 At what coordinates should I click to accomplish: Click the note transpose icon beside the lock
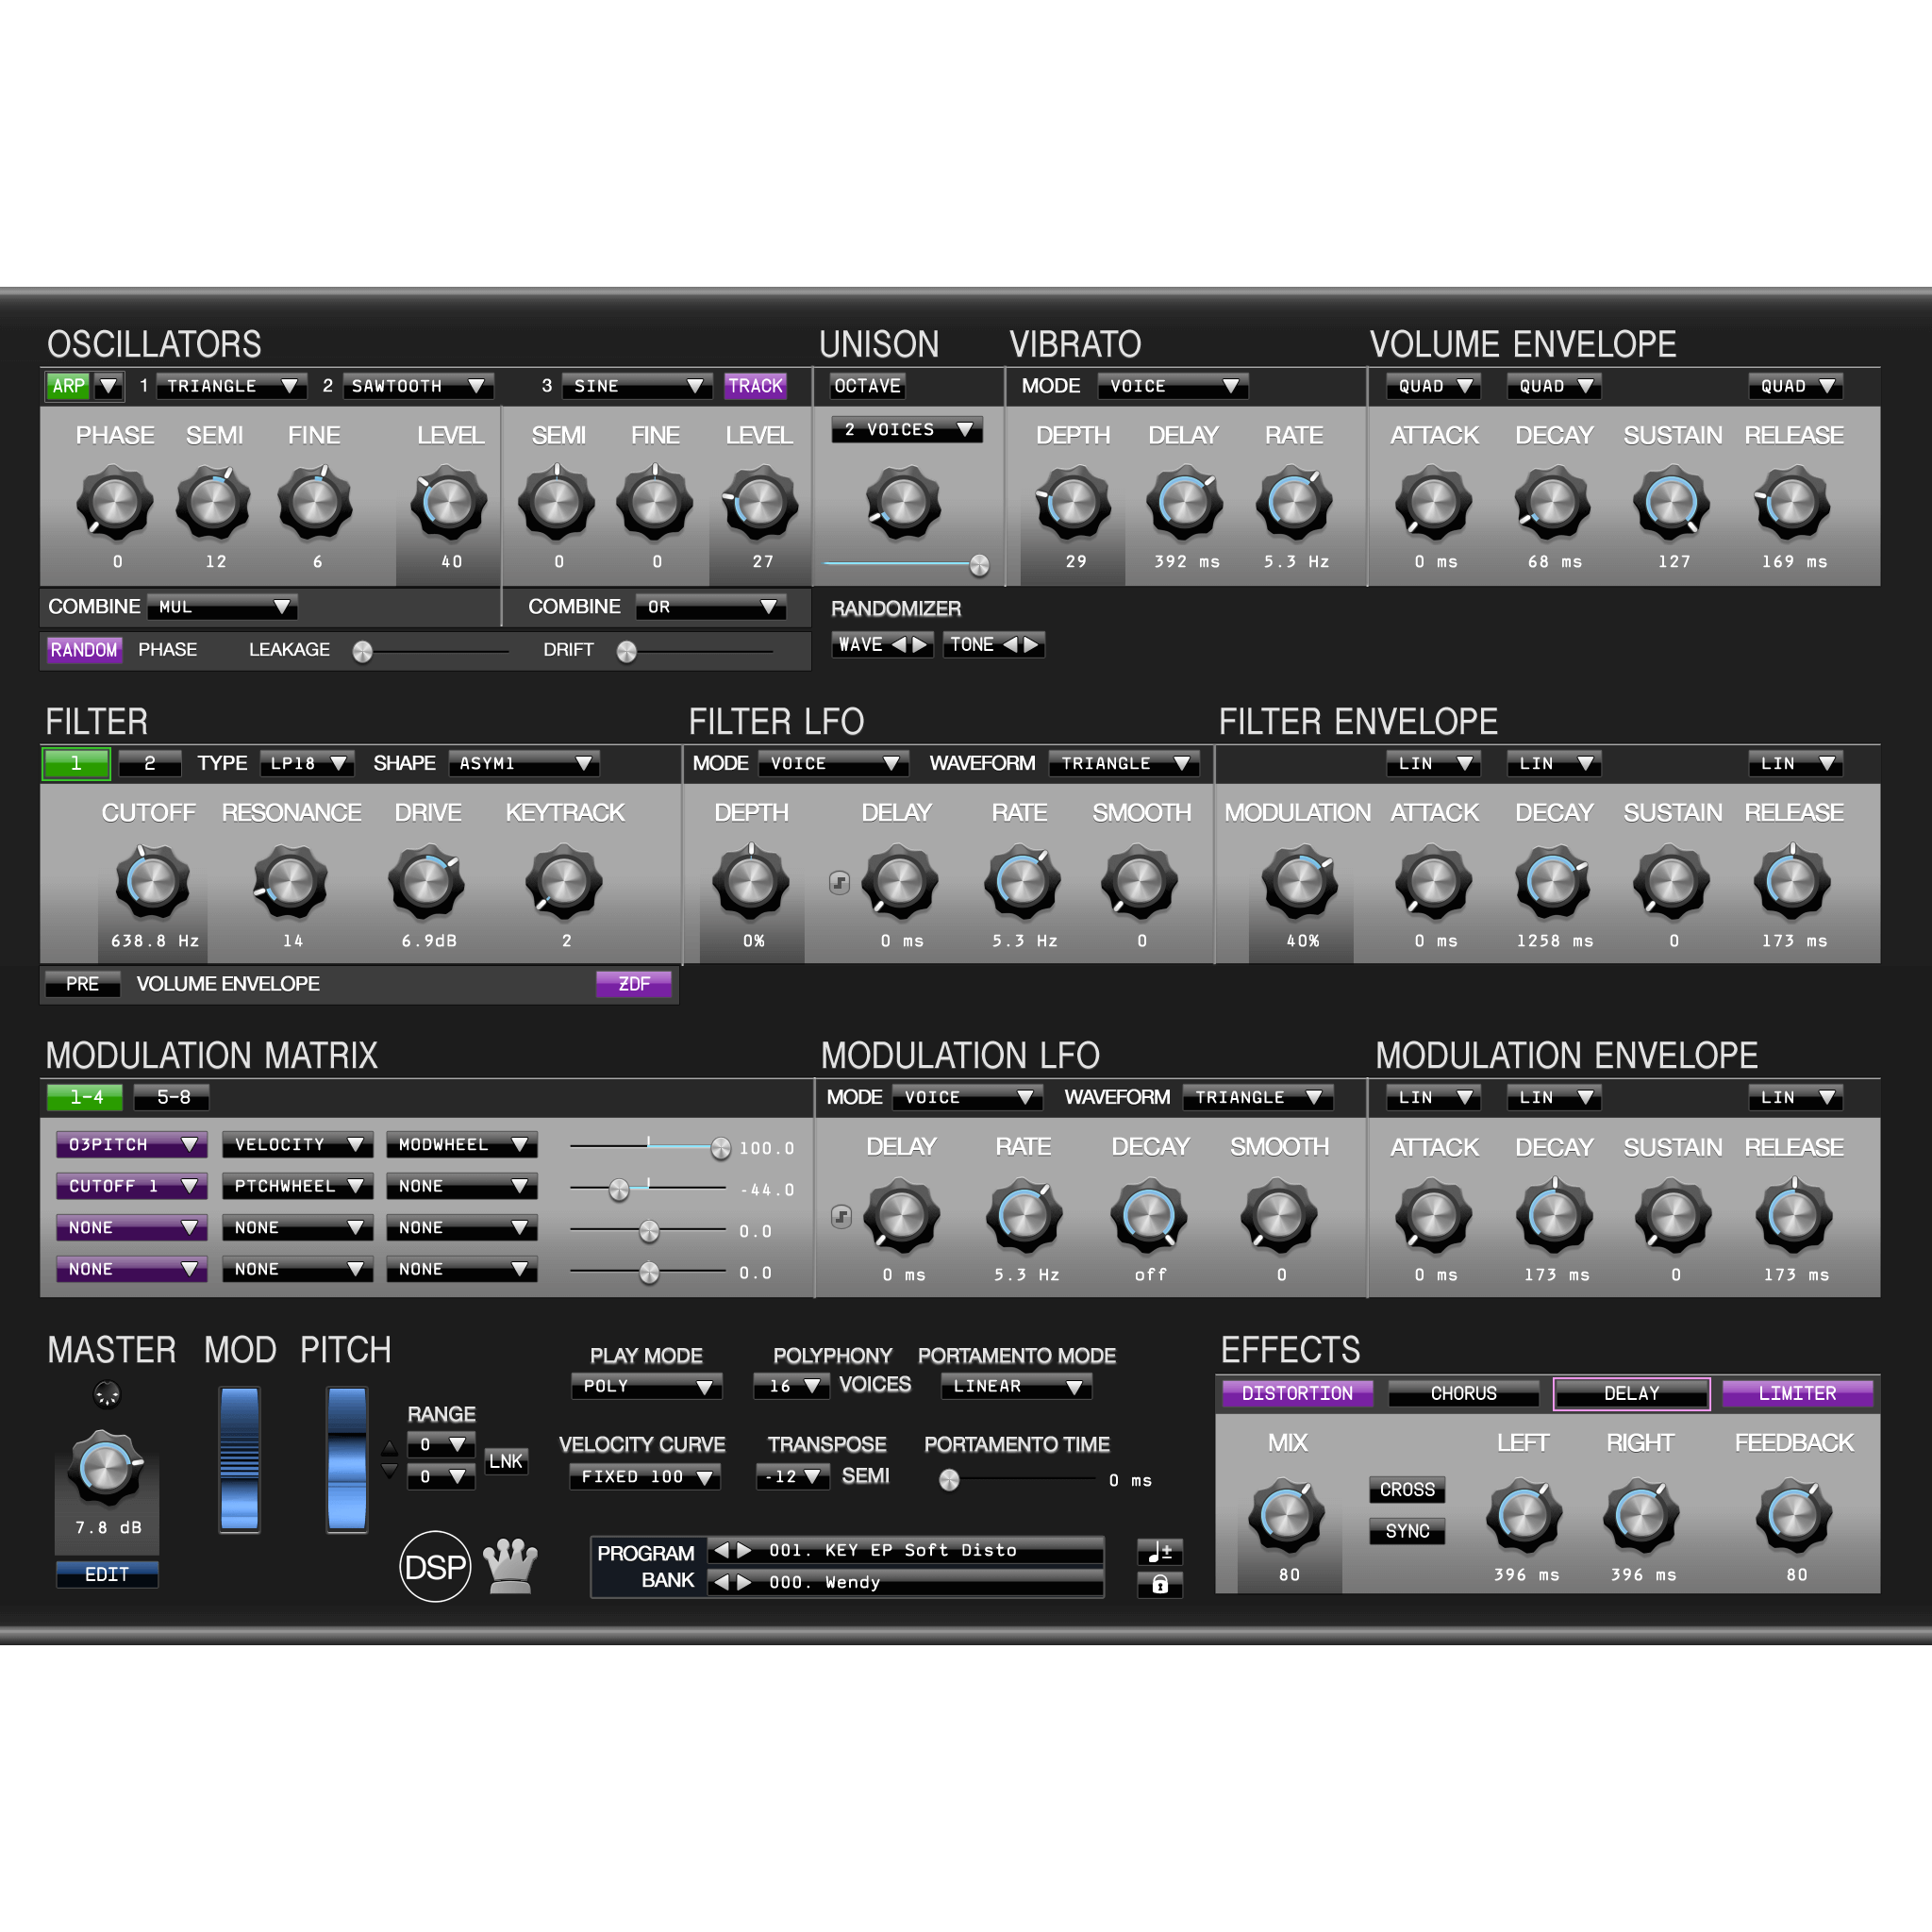pos(1160,1552)
